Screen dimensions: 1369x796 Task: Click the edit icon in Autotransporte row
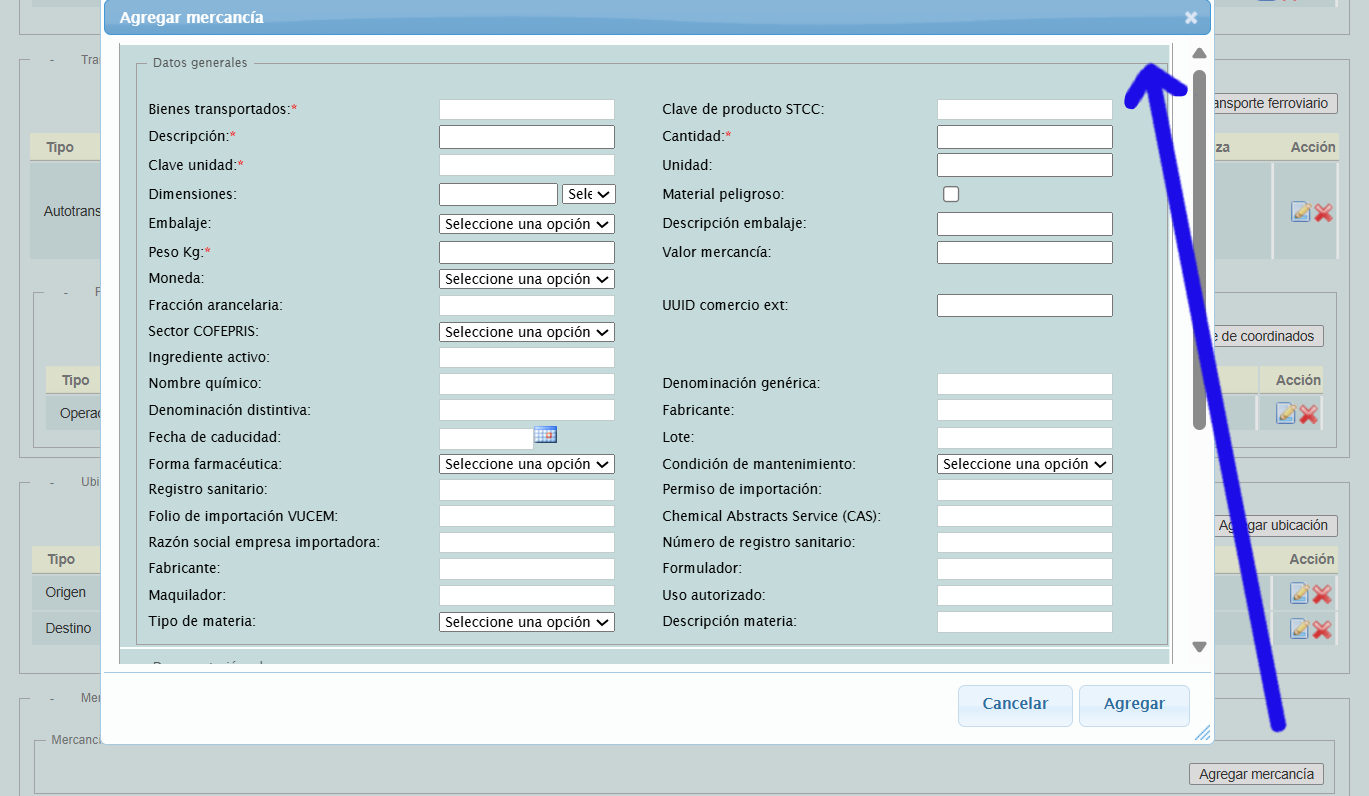pos(1301,211)
